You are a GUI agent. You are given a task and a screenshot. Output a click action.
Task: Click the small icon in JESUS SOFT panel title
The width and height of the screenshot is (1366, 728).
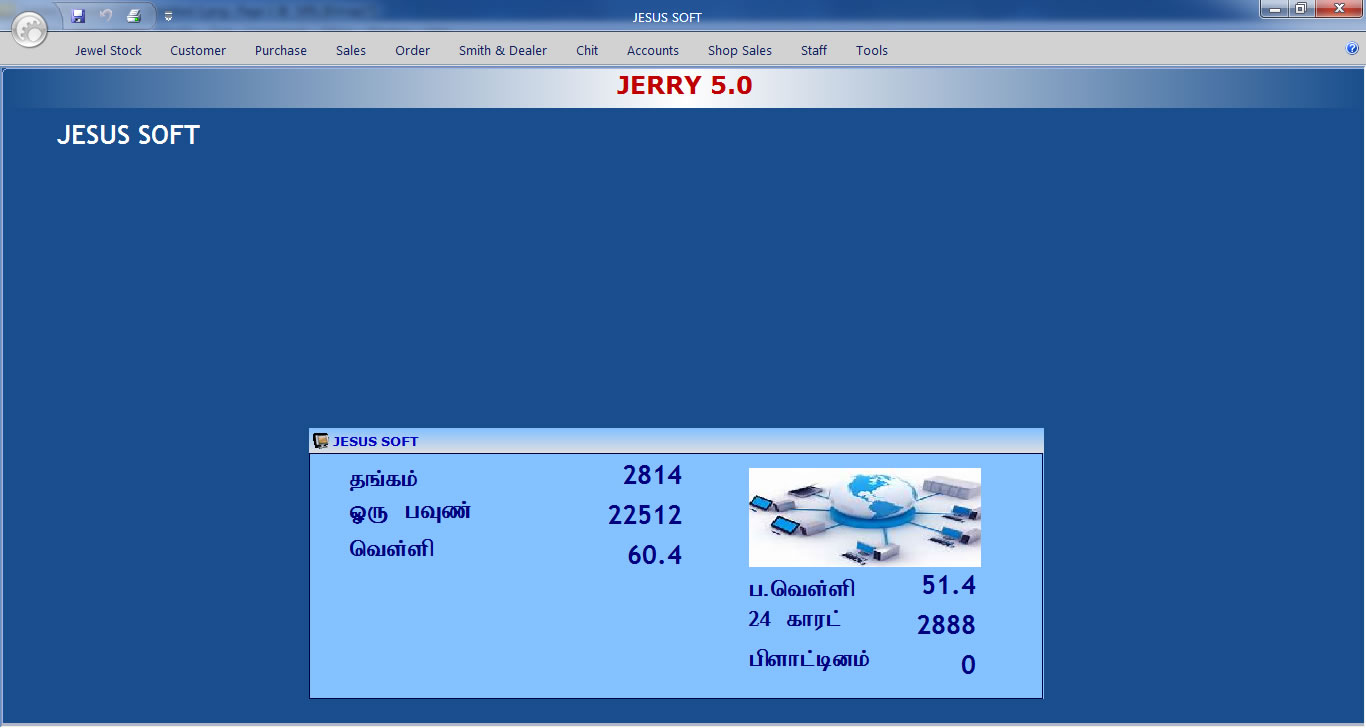tap(321, 441)
